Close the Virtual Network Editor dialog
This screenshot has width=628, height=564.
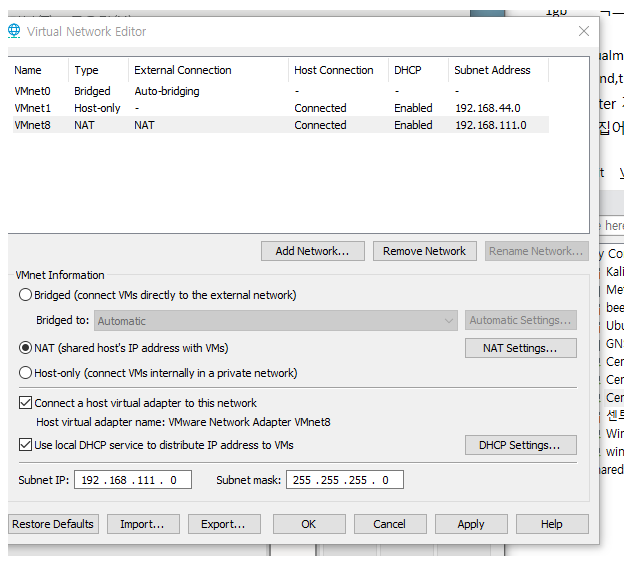(584, 31)
